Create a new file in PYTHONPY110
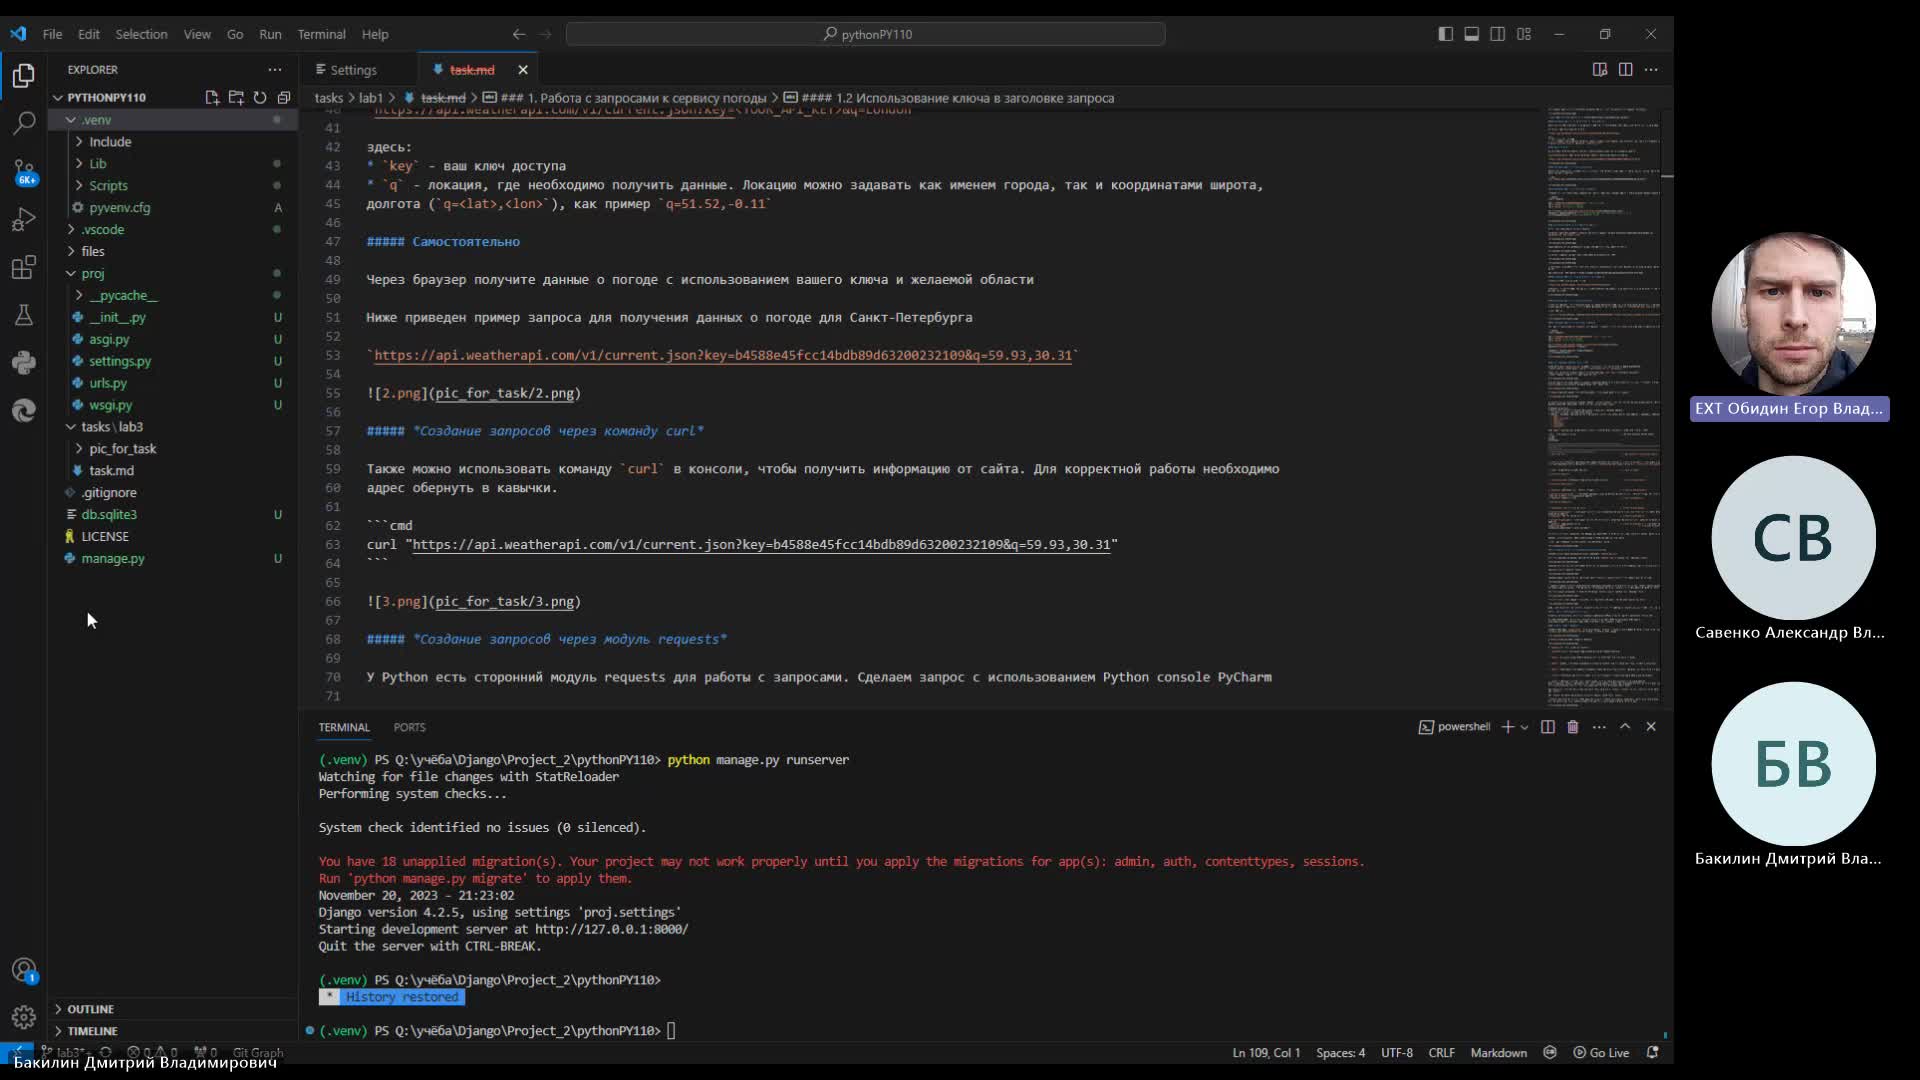The image size is (1920, 1080). pos(212,97)
